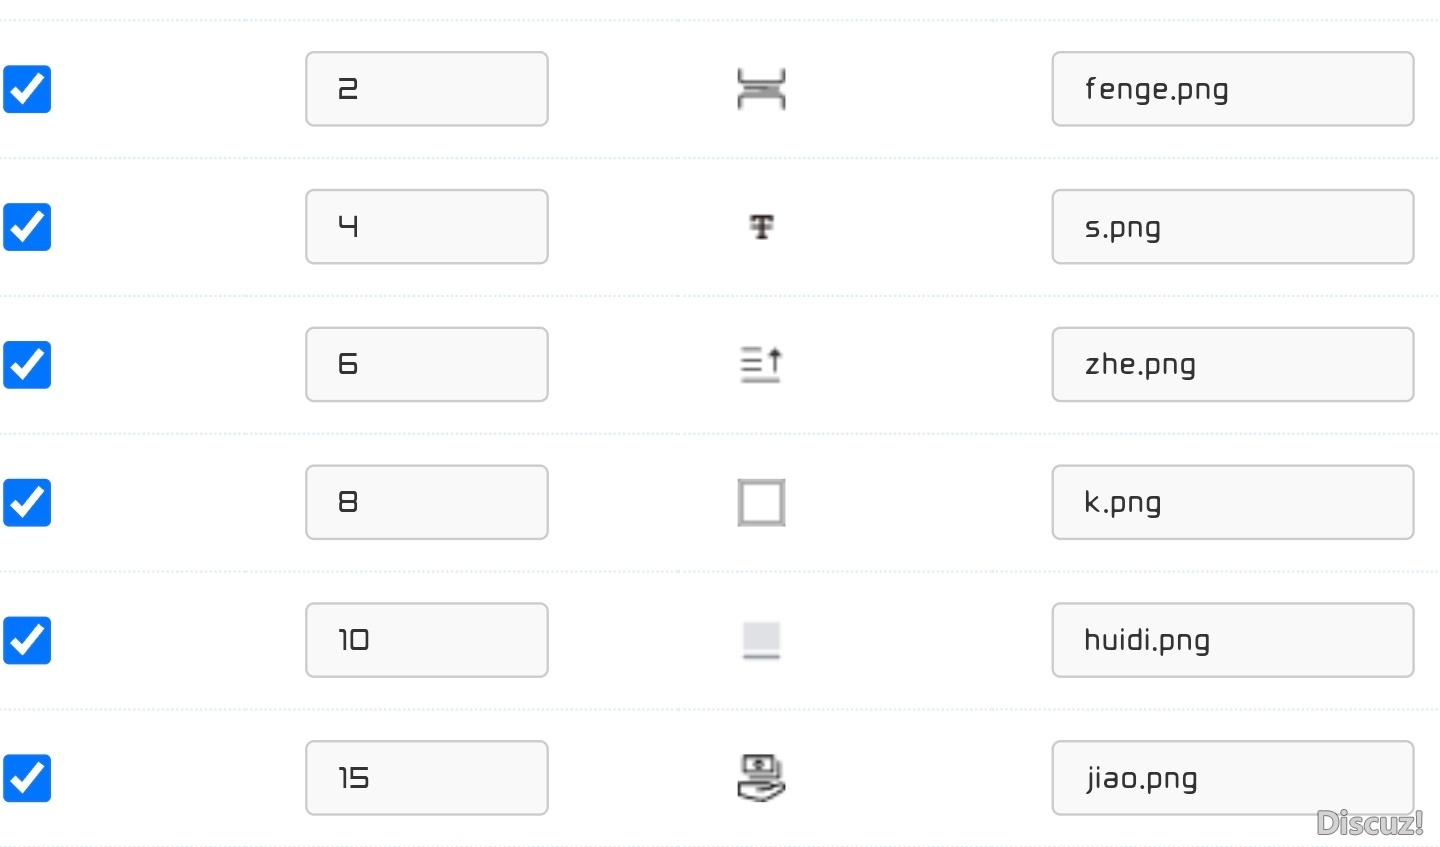Click the k.png square frame icon
Image resolution: width=1440 pixels, height=847 pixels.
761,502
